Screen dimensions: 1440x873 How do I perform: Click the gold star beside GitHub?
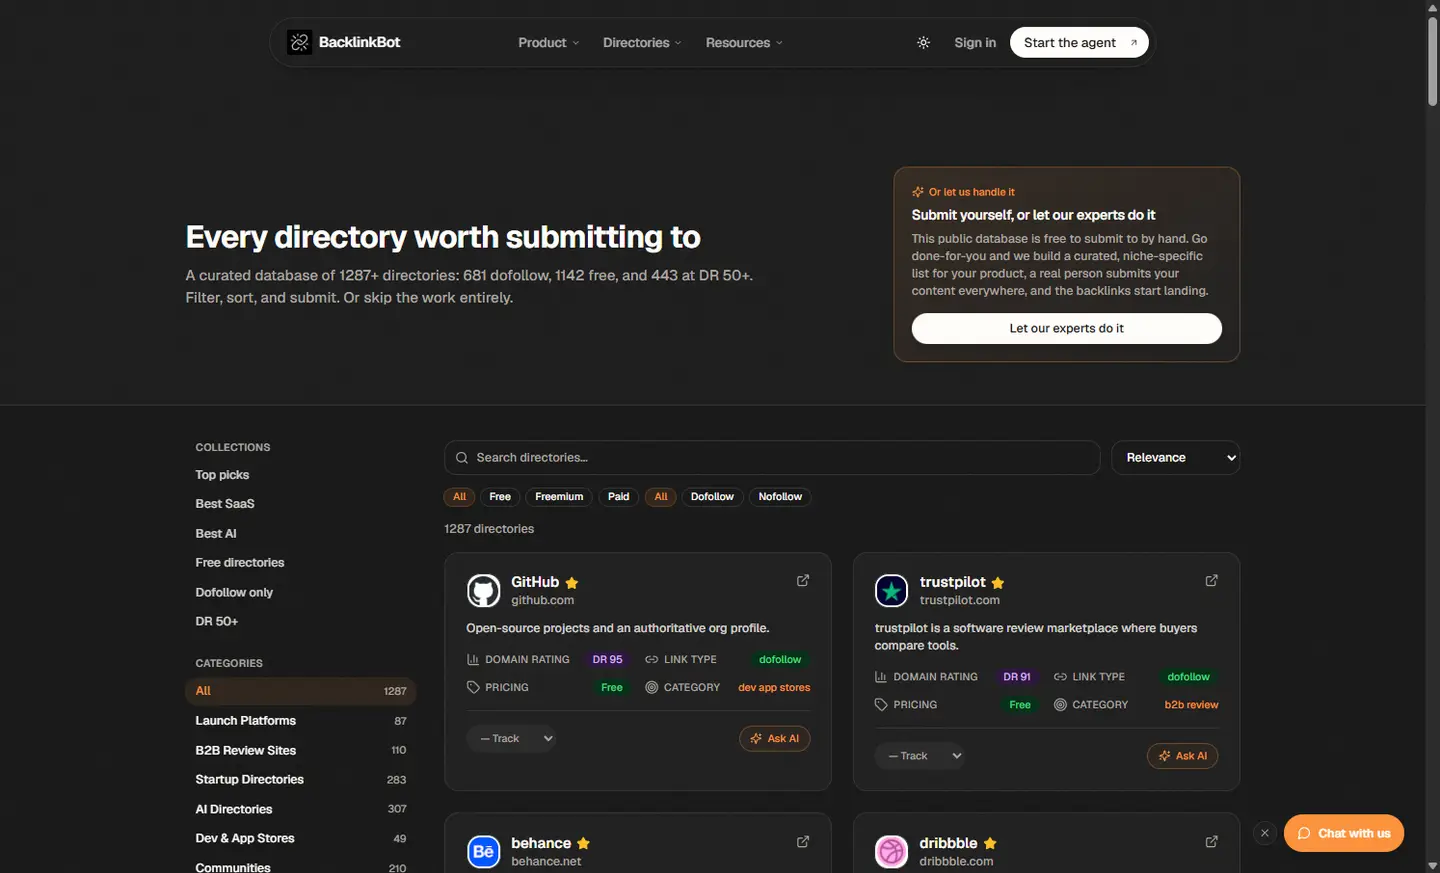[572, 583]
